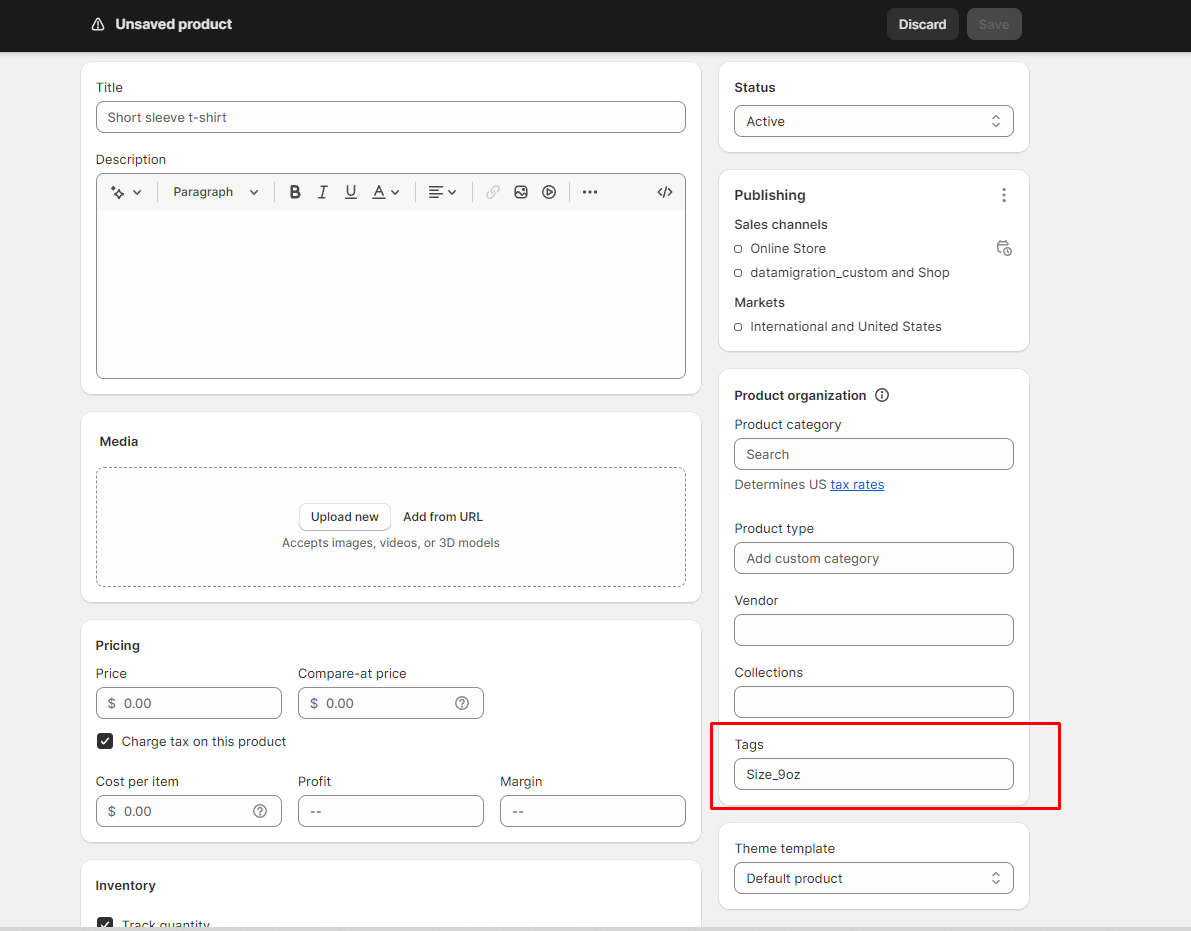Click Upload new media button

[x=345, y=516]
